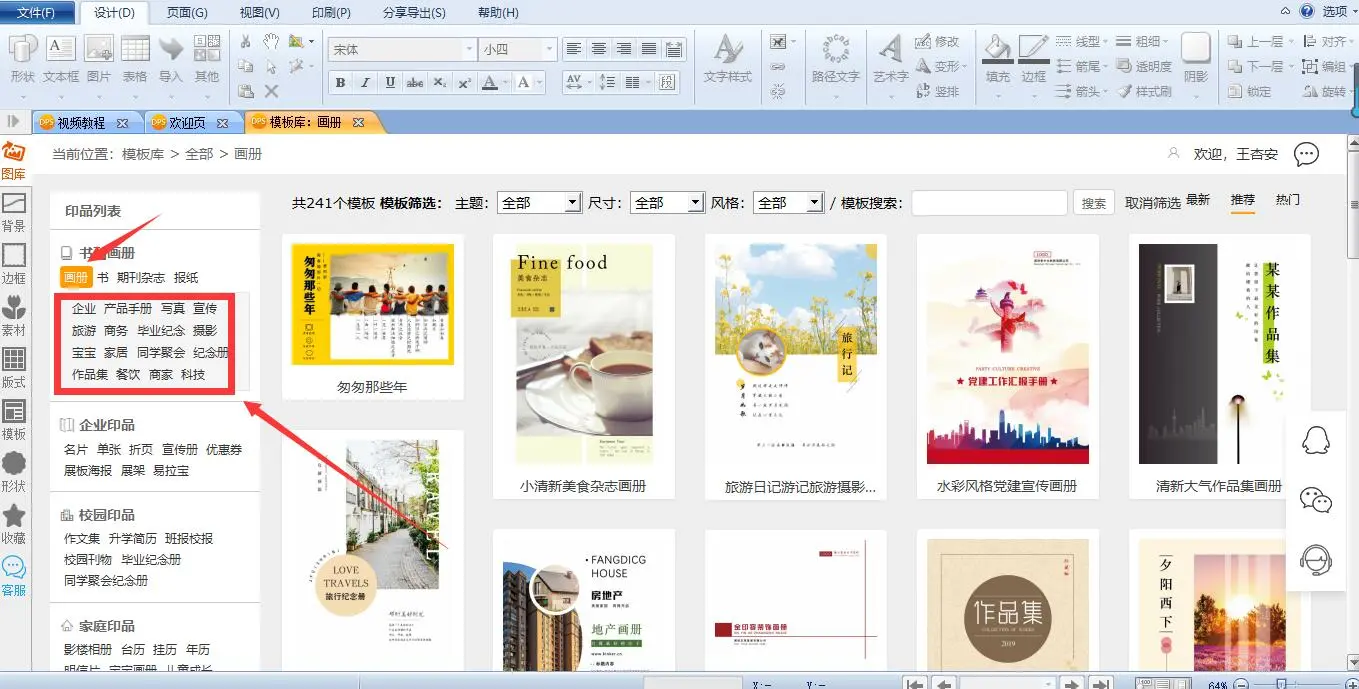Expand the 主题 filter dropdown
Viewport: 1359px width, 689px height.
coord(573,203)
